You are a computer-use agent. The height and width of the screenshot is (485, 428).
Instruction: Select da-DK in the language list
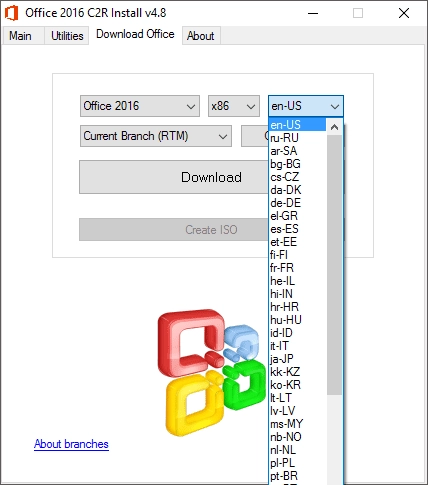pos(297,190)
